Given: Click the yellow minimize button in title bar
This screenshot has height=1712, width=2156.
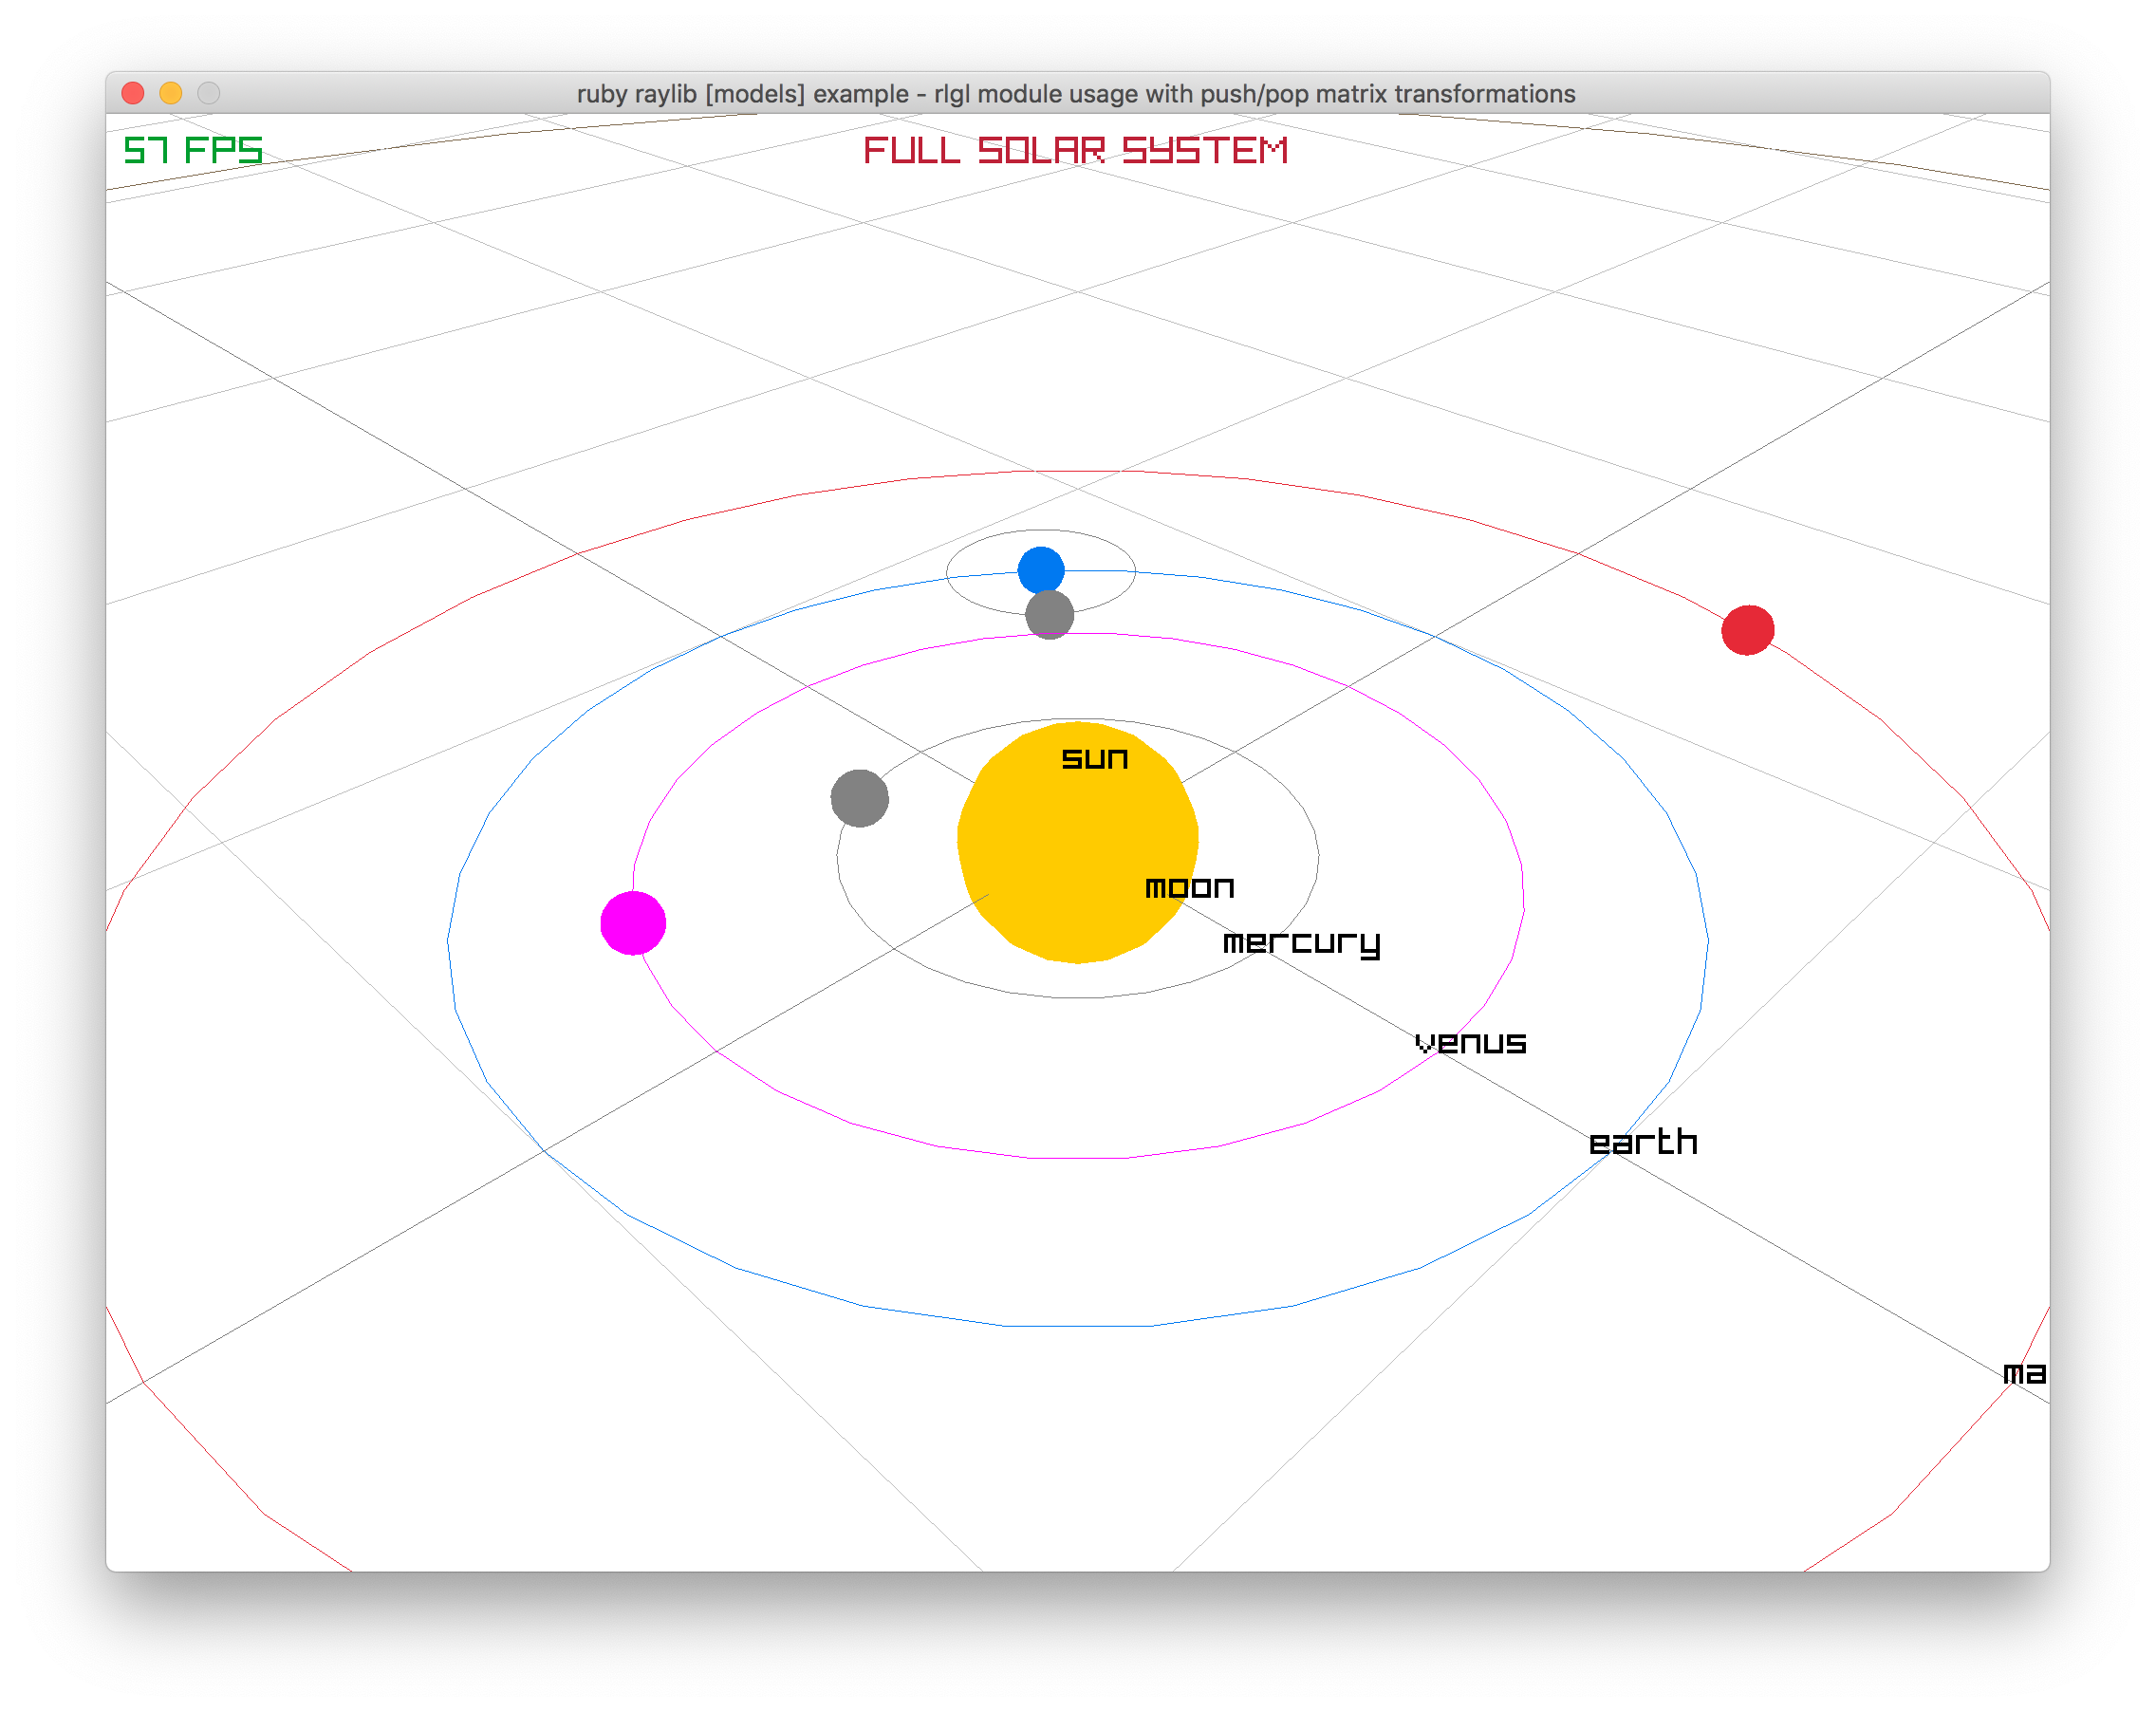Looking at the screenshot, I should coord(170,93).
